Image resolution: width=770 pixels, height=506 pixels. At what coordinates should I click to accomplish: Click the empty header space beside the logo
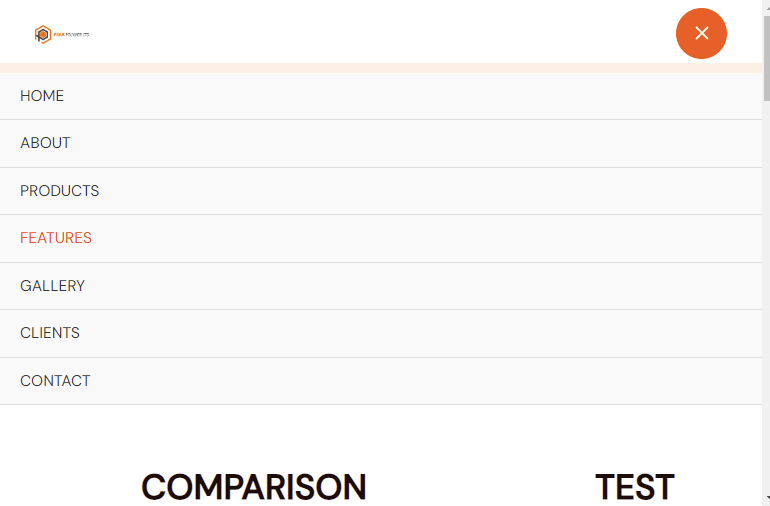(383, 33)
